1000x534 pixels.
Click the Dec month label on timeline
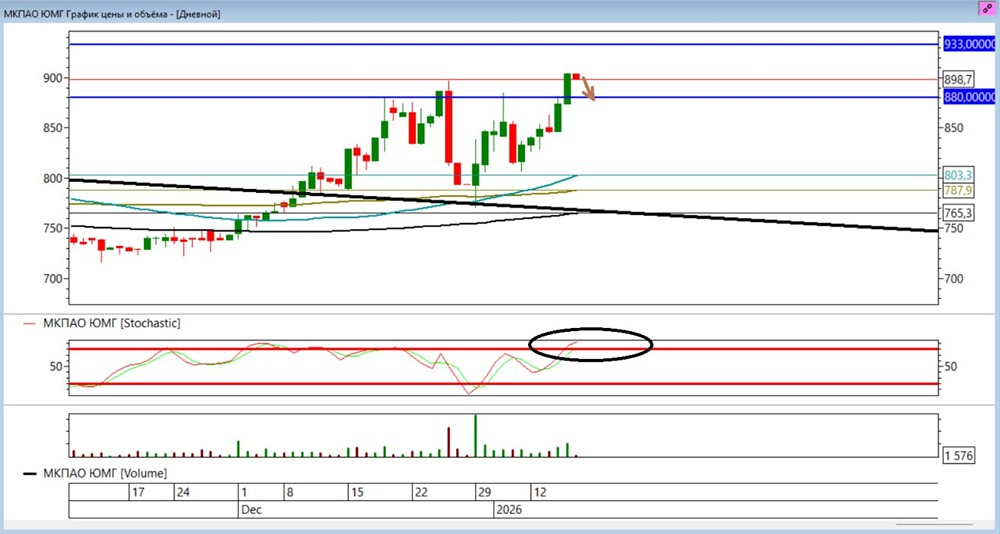click(x=251, y=510)
